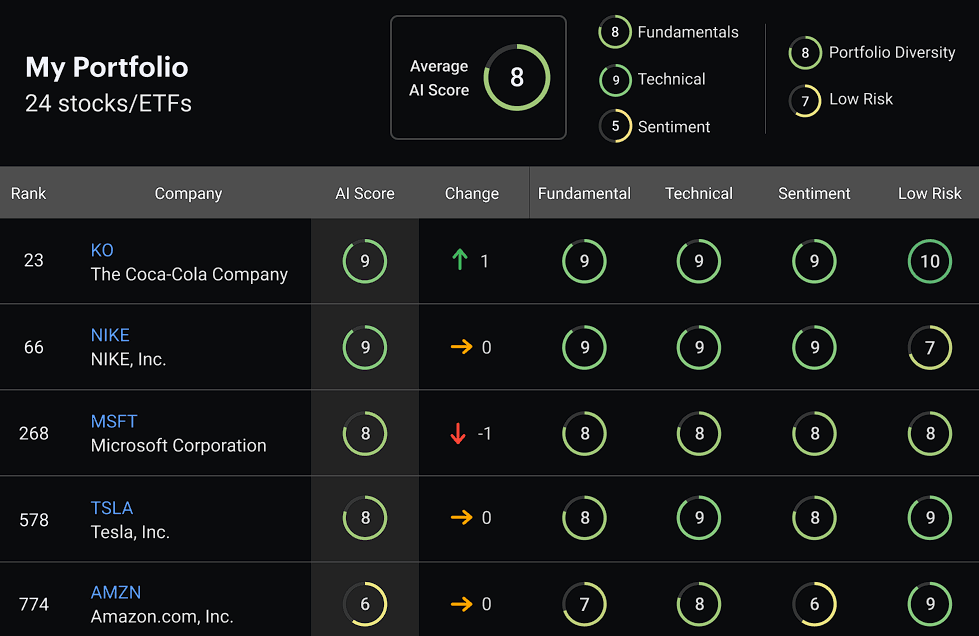The width and height of the screenshot is (979, 636).
Task: Open the NIKE ticker link
Action: click(x=110, y=335)
